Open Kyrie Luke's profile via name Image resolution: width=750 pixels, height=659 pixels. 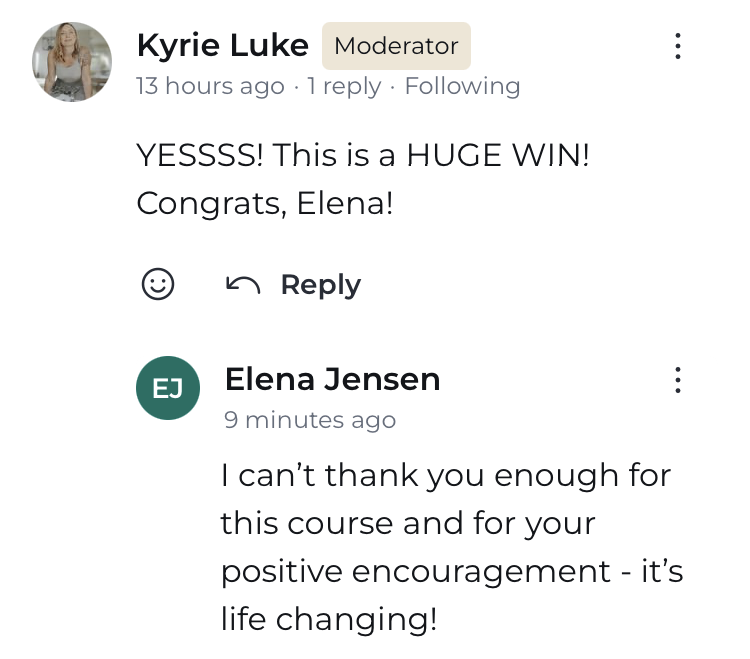222,45
